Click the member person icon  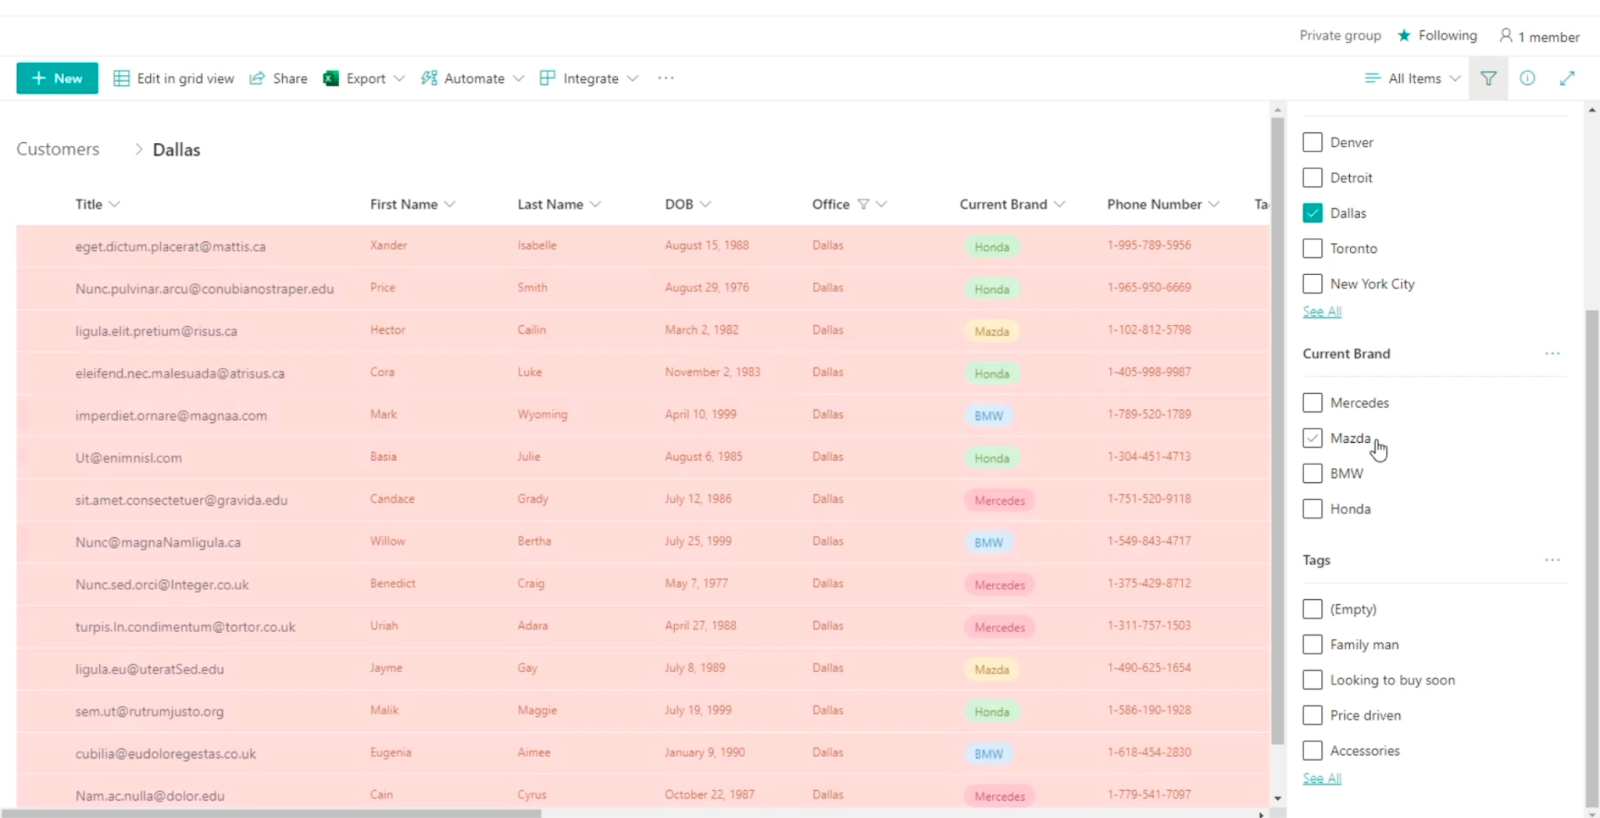[1506, 35]
